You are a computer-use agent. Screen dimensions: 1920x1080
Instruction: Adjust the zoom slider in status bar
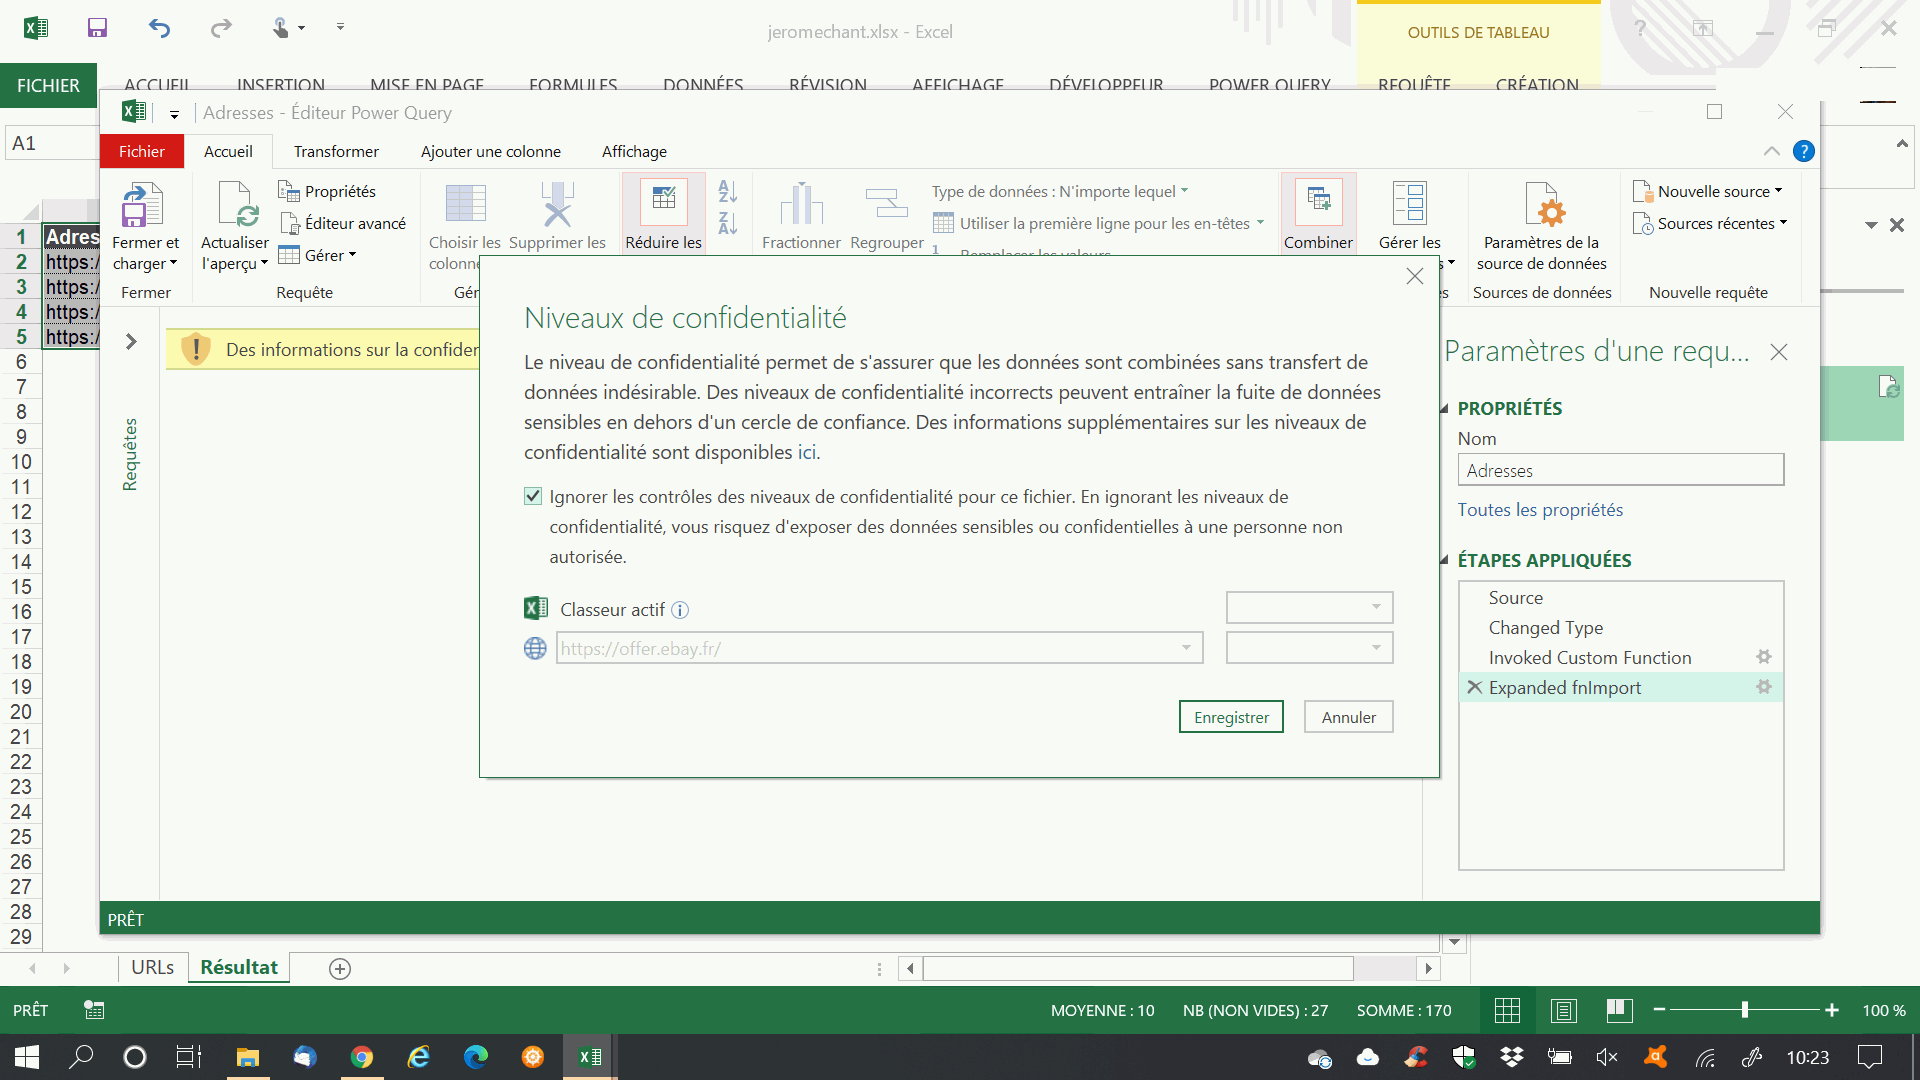pyautogui.click(x=1744, y=1011)
